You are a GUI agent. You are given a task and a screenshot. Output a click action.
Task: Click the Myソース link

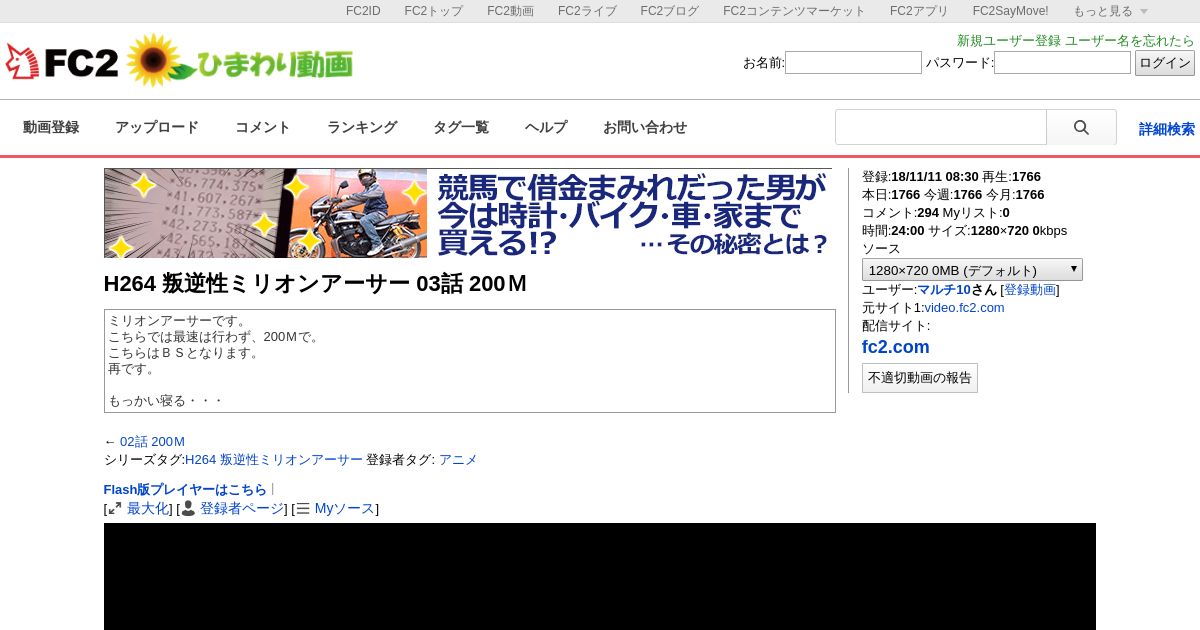coord(345,509)
